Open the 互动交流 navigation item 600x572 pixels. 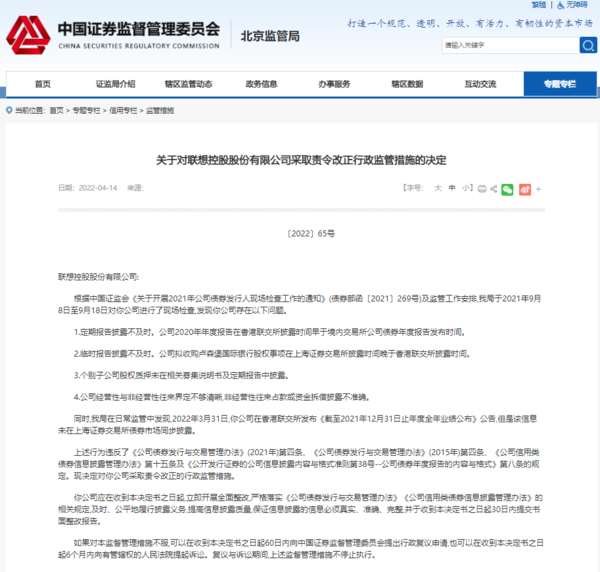[479, 84]
